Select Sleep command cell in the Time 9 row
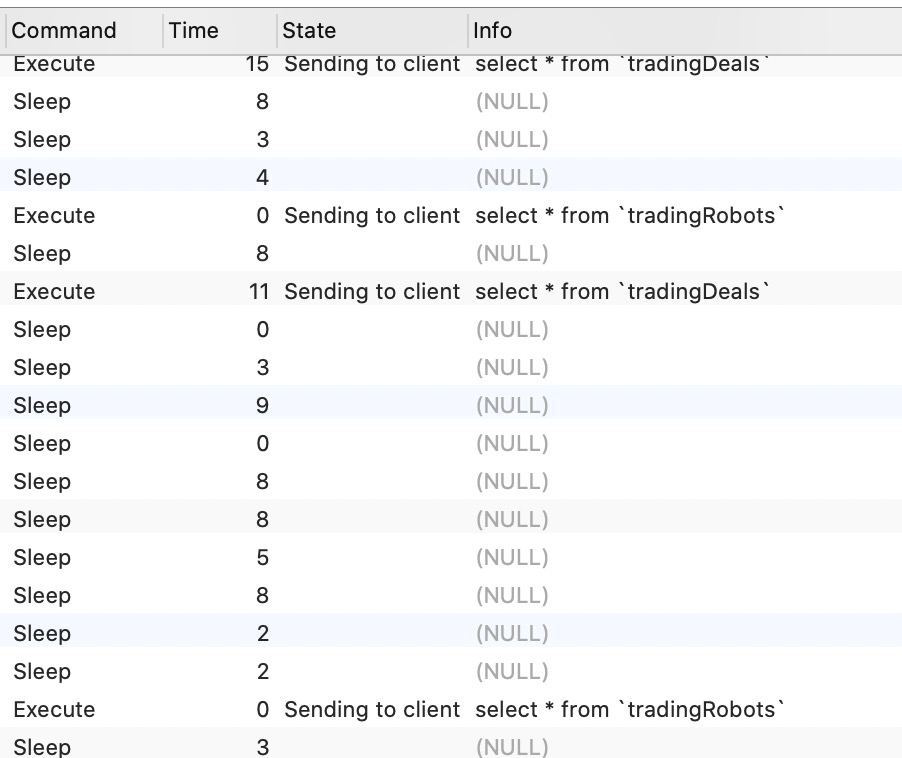 point(43,405)
